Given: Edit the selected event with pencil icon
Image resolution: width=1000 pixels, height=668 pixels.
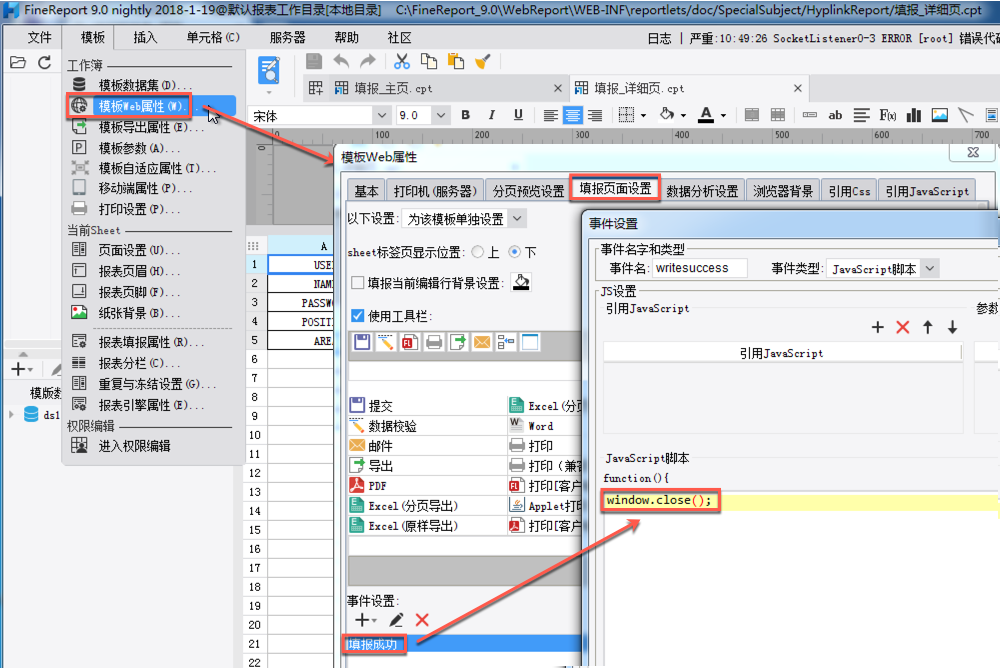Looking at the screenshot, I should coord(396,620).
